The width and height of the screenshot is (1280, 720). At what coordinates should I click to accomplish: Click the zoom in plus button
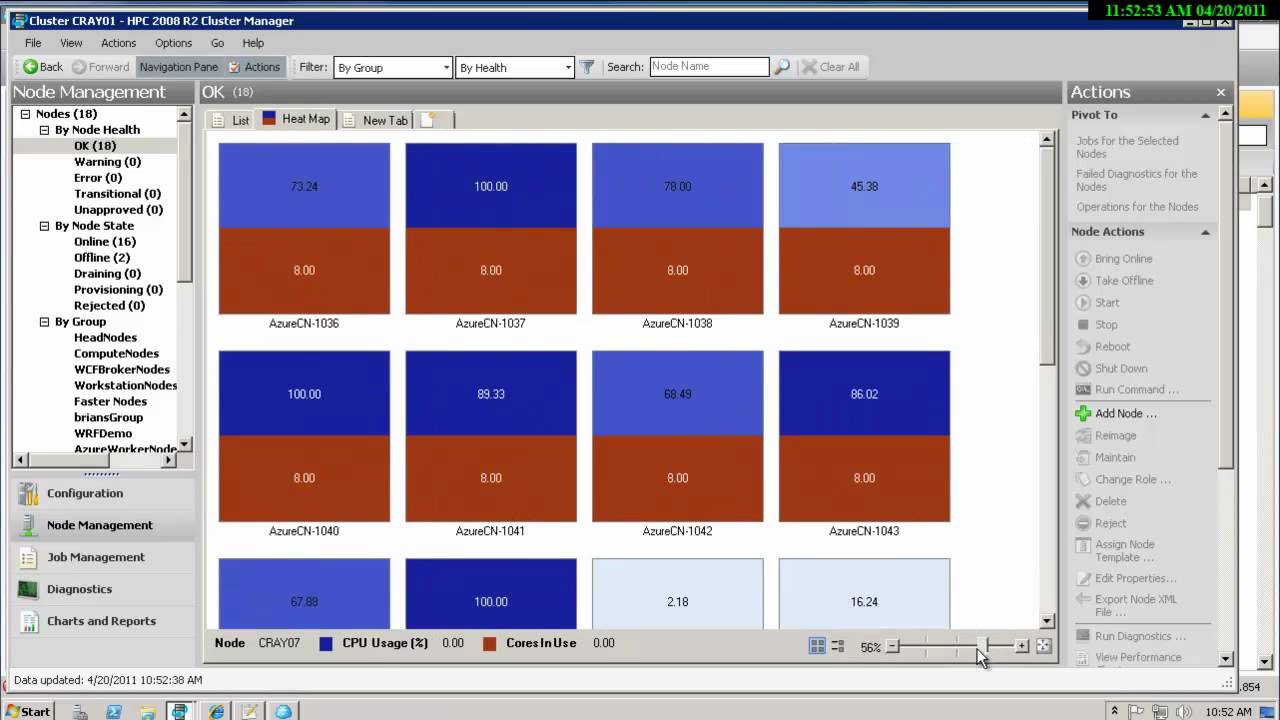(1021, 647)
